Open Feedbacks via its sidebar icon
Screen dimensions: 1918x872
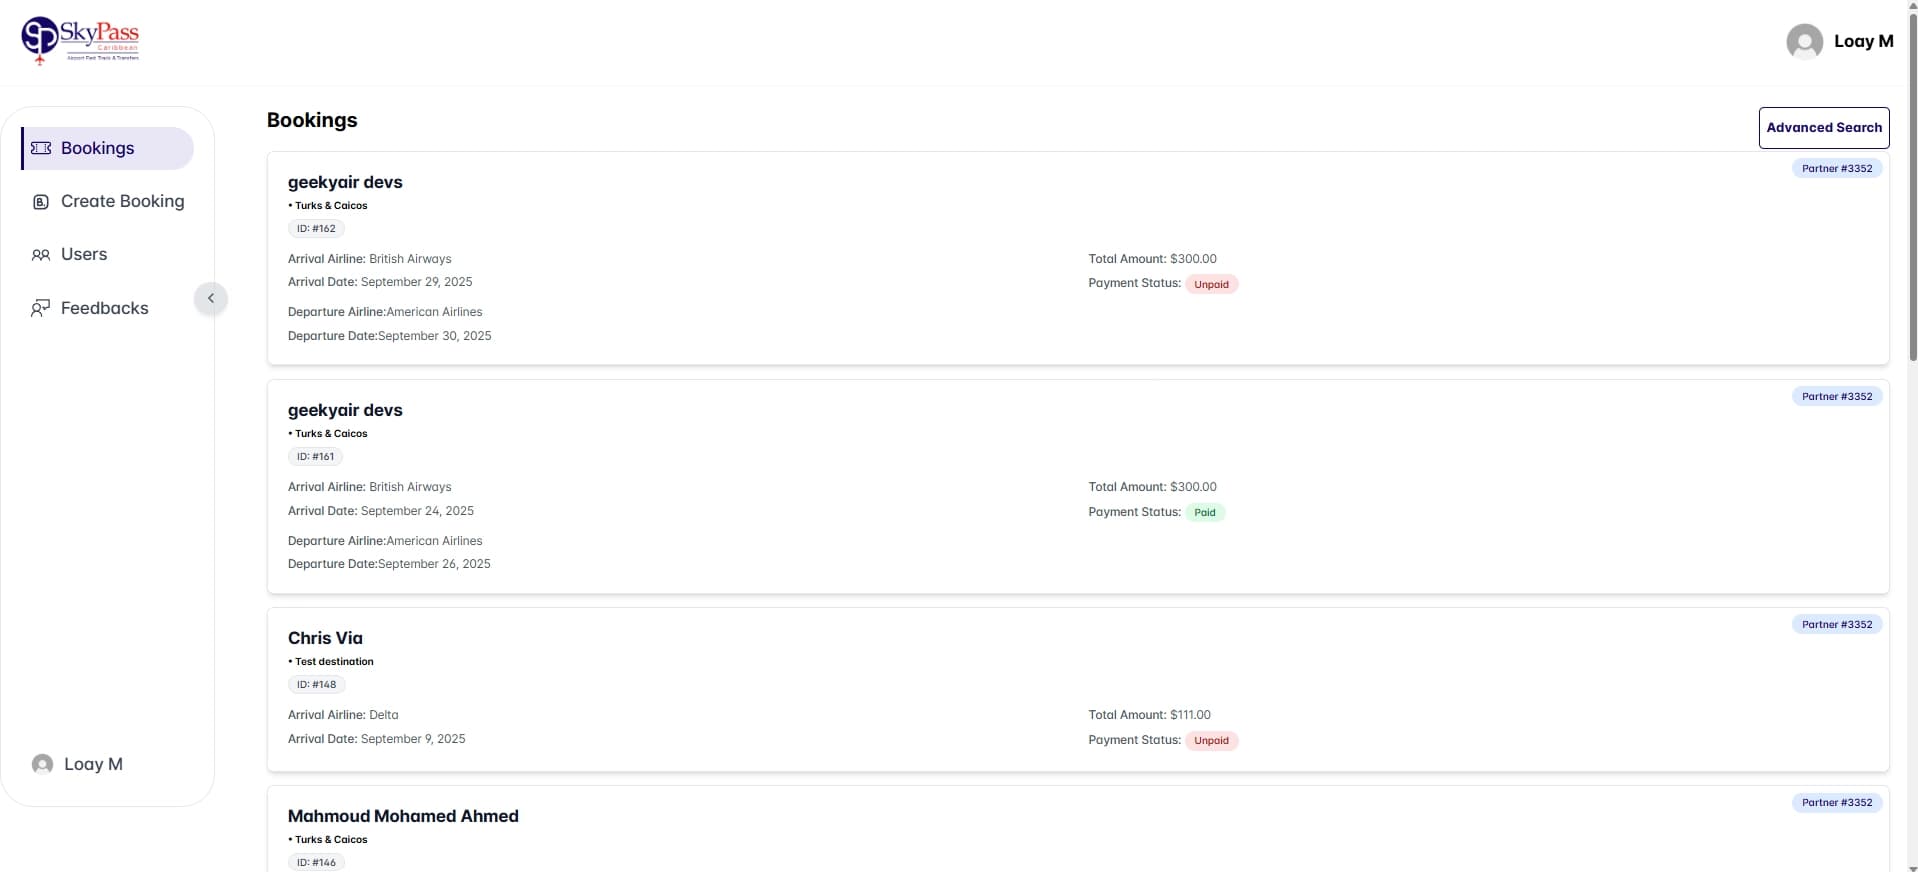pos(40,307)
